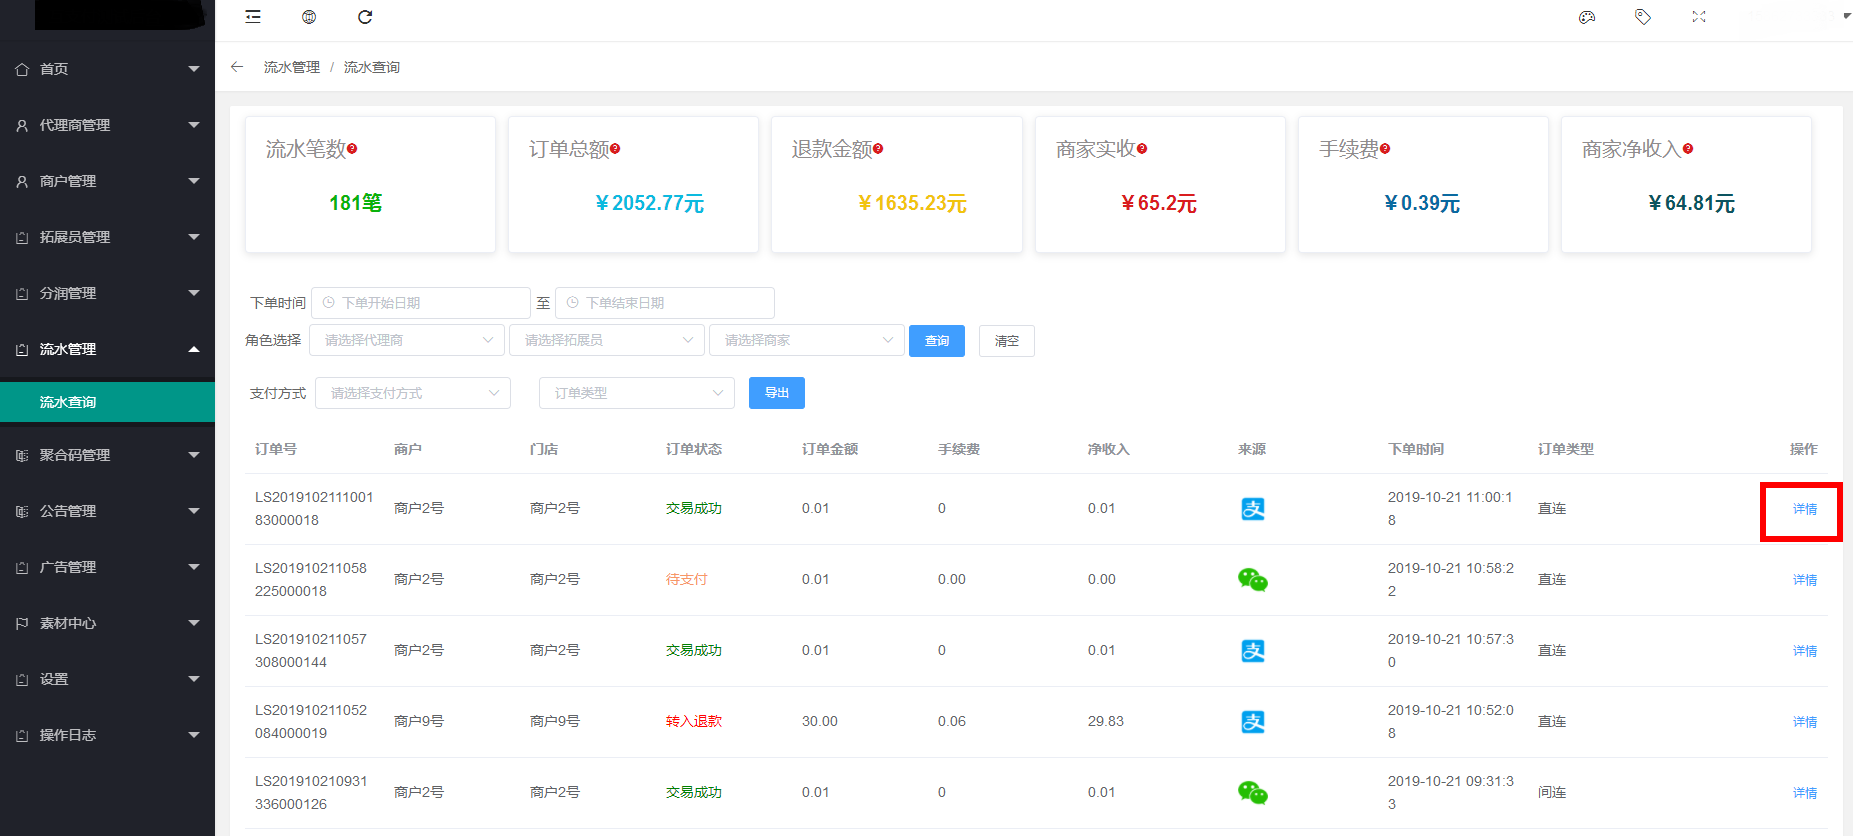Open the 请选择拓展员 dropdown

[x=607, y=340]
